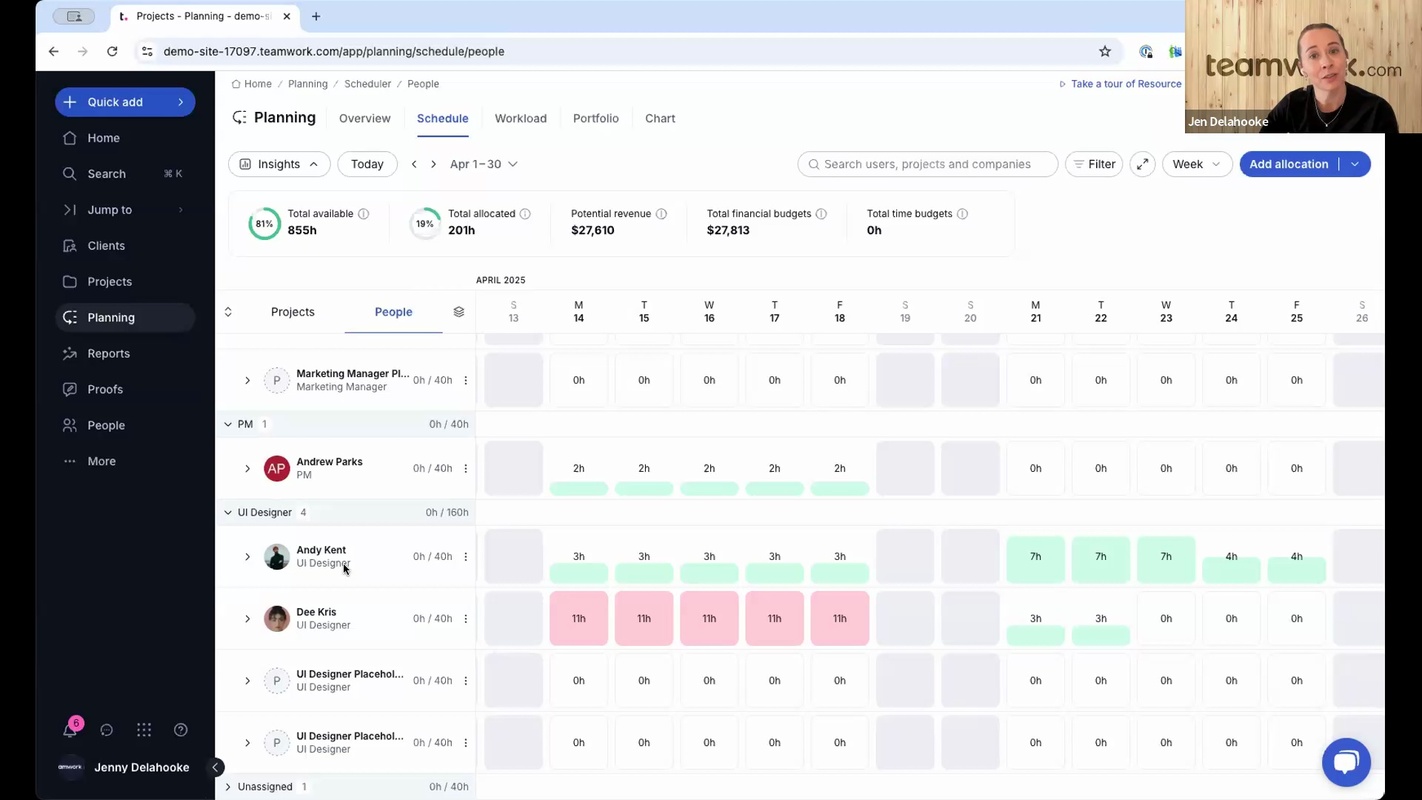Click the fullscreen expand icon

click(1142, 164)
